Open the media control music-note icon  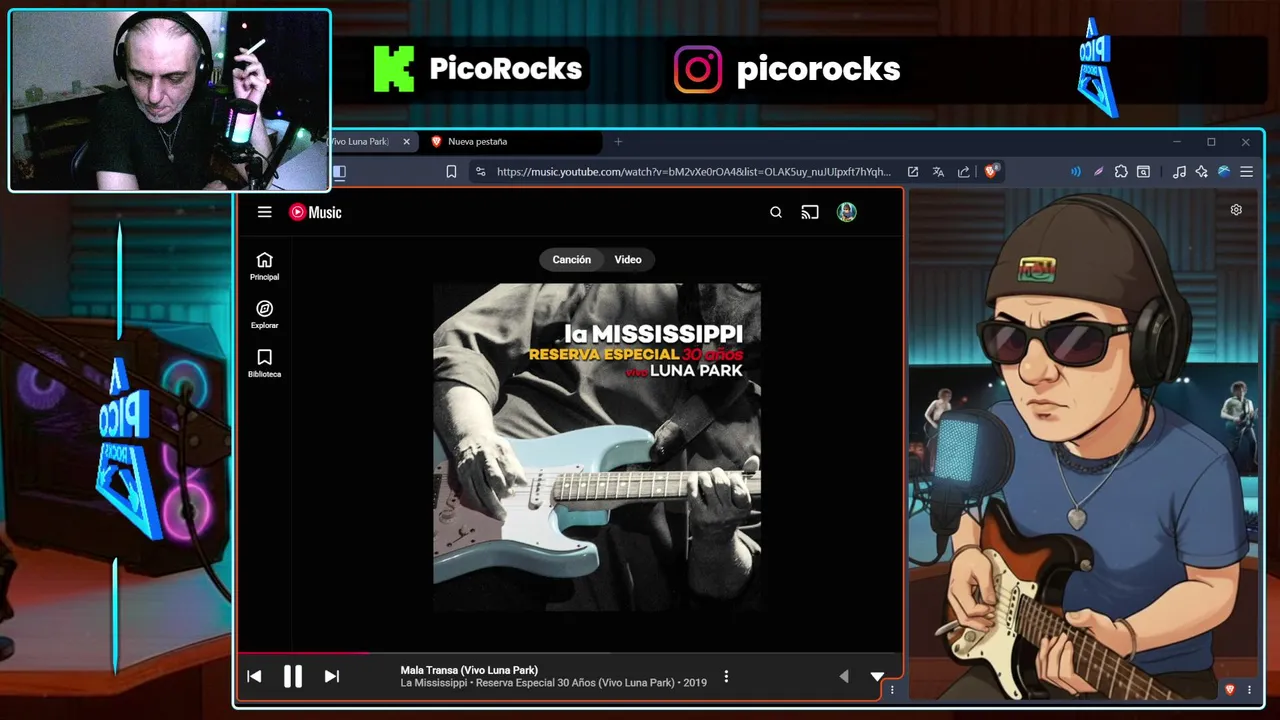(1179, 172)
